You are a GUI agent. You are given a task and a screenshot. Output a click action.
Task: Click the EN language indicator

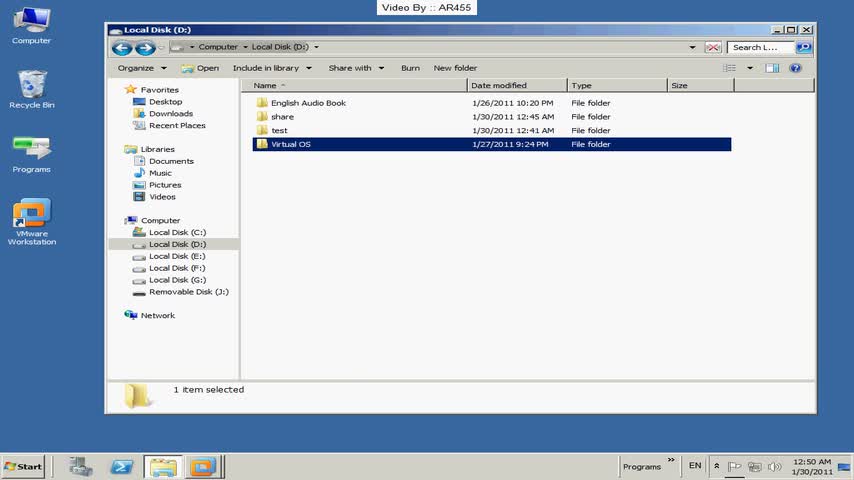tap(695, 466)
